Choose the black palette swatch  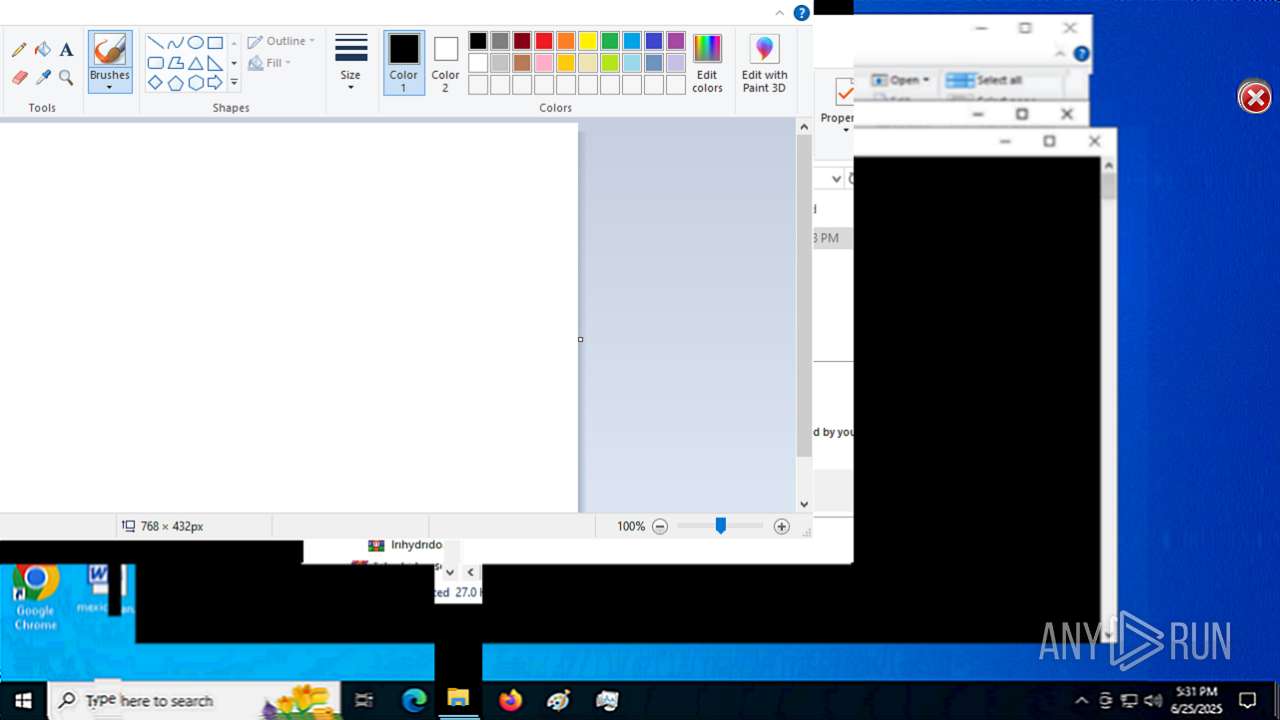click(x=478, y=41)
